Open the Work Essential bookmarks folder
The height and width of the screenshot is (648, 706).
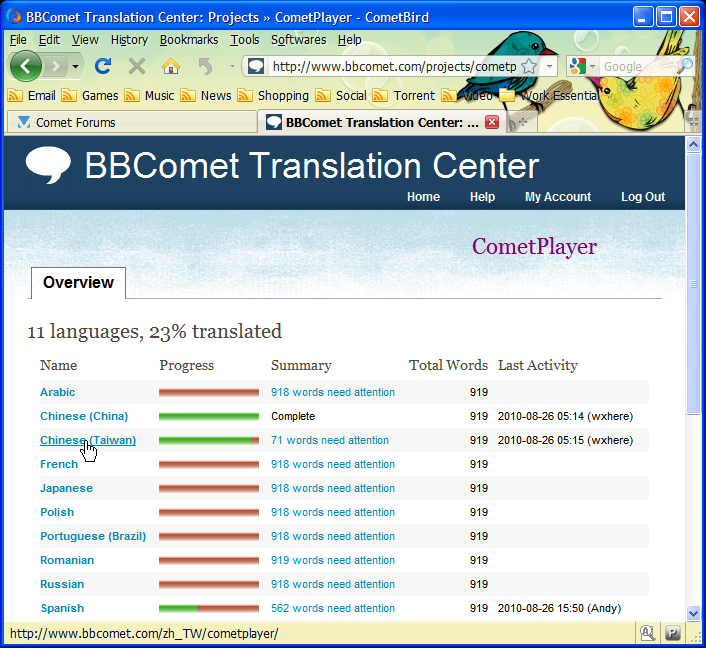pyautogui.click(x=548, y=95)
